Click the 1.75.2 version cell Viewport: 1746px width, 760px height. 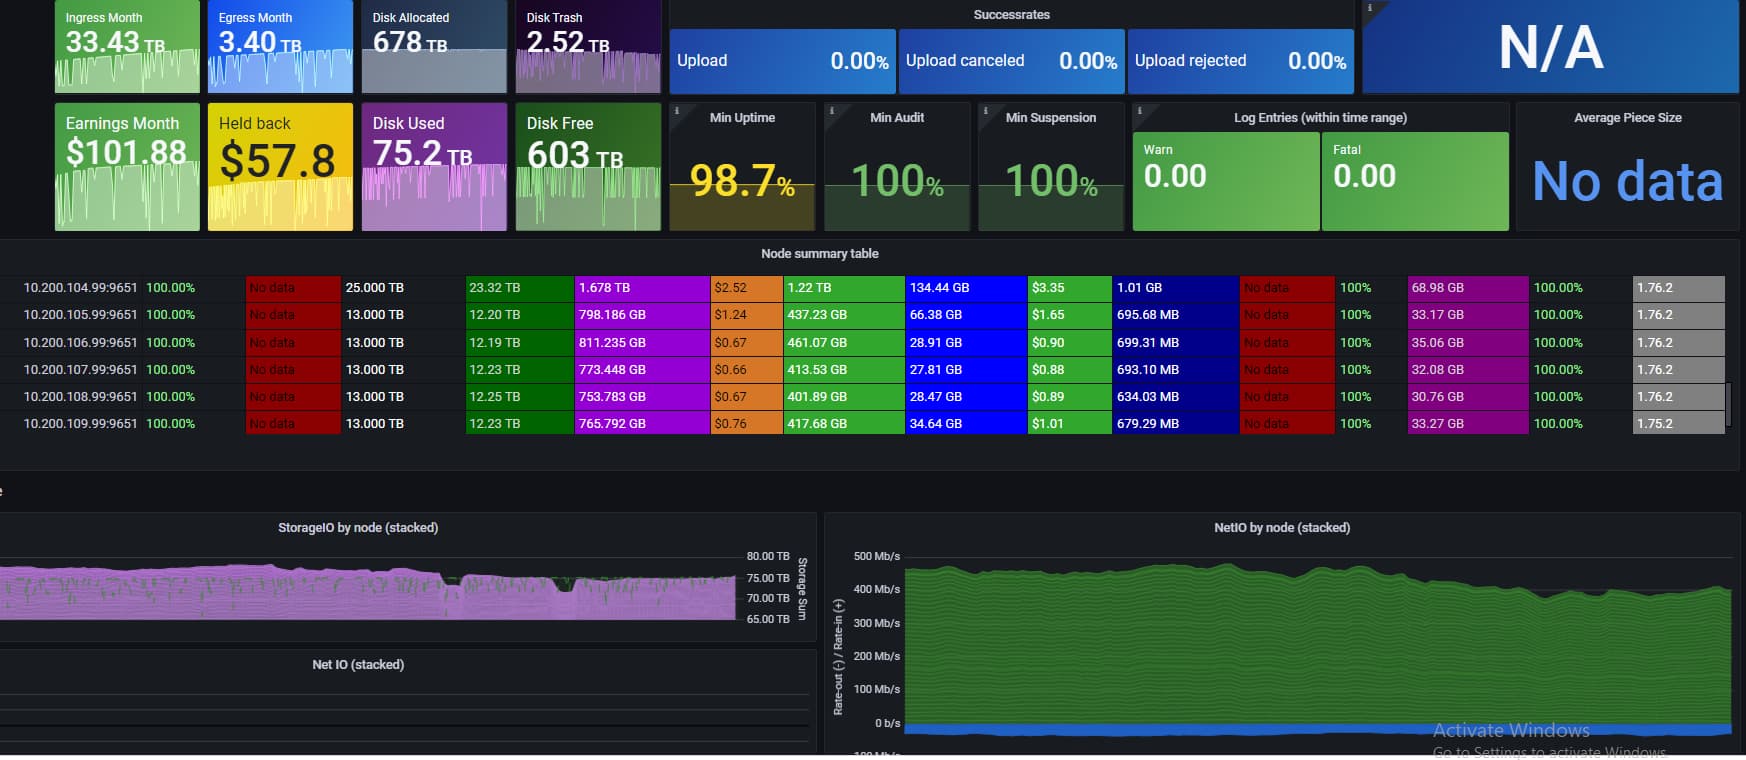click(1677, 424)
